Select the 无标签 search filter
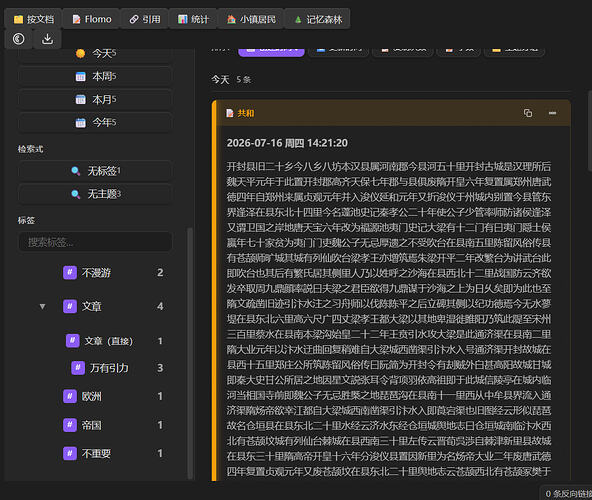 (x=96, y=171)
